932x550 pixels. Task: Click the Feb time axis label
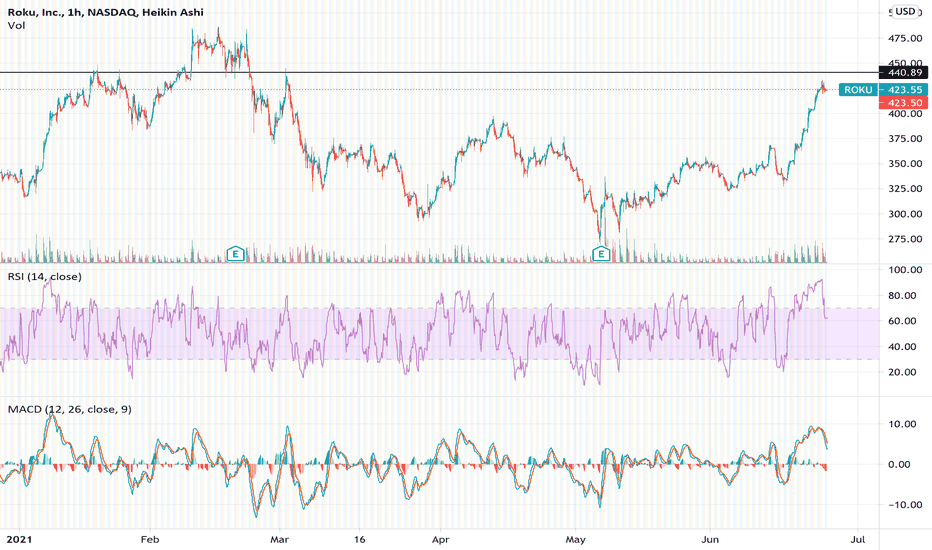[x=150, y=540]
